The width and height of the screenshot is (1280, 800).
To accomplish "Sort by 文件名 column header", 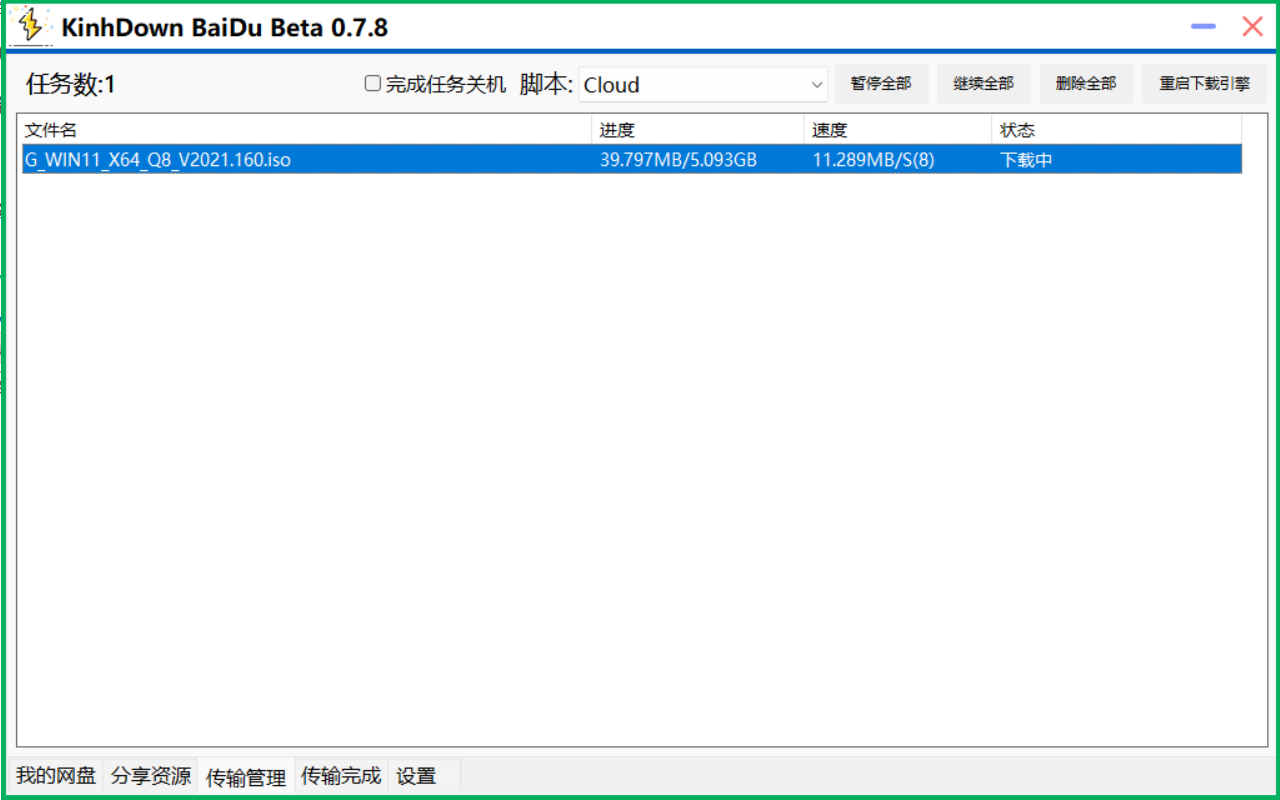I will (306, 130).
